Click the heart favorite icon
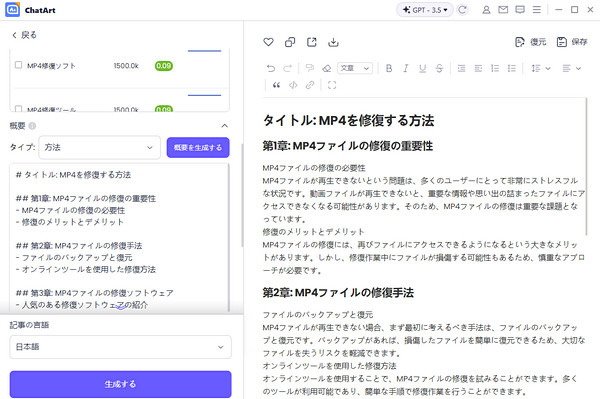600x399 pixels. coord(268,42)
